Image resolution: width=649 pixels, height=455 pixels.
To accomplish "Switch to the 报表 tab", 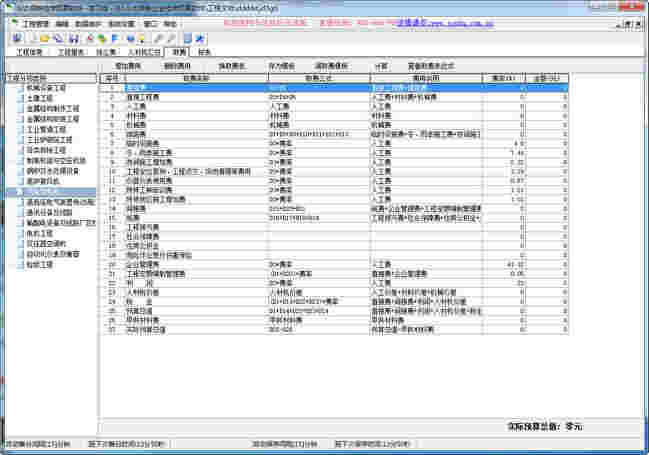I will point(204,52).
